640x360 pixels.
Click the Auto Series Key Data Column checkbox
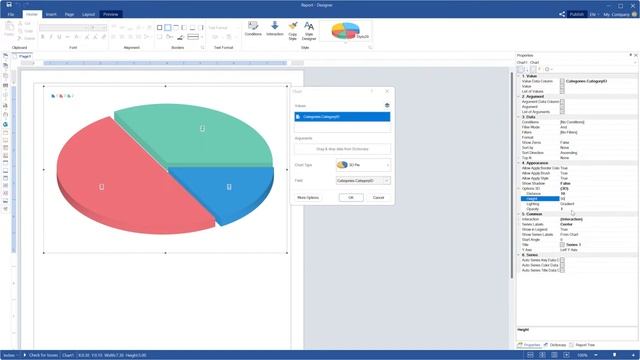562,260
